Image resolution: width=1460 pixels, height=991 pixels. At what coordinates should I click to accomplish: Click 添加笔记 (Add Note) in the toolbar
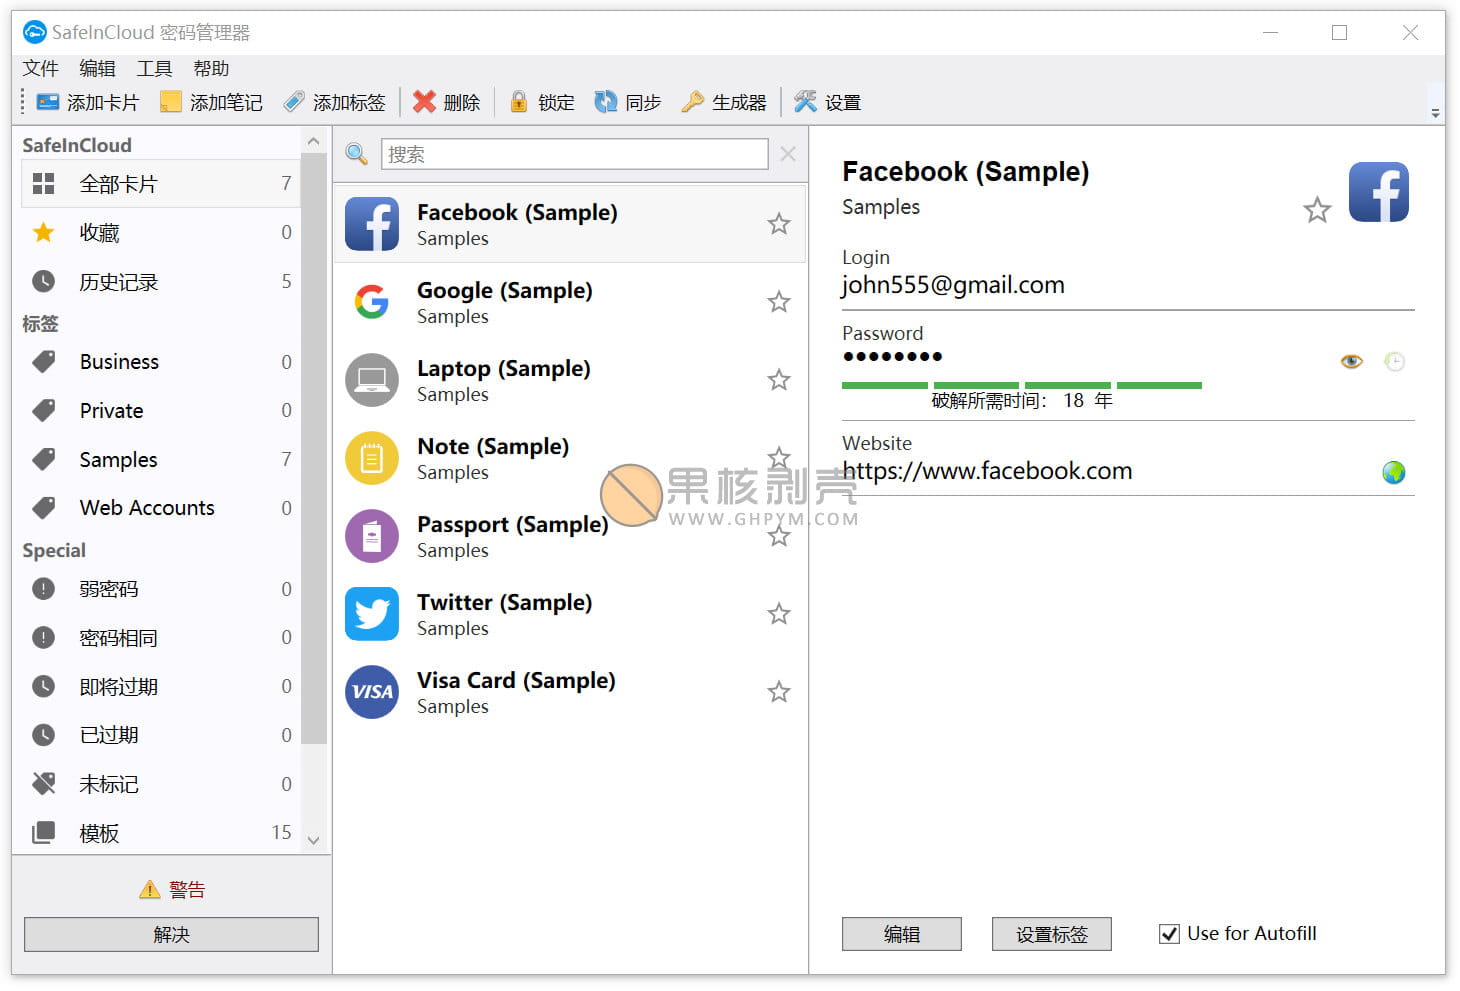211,102
